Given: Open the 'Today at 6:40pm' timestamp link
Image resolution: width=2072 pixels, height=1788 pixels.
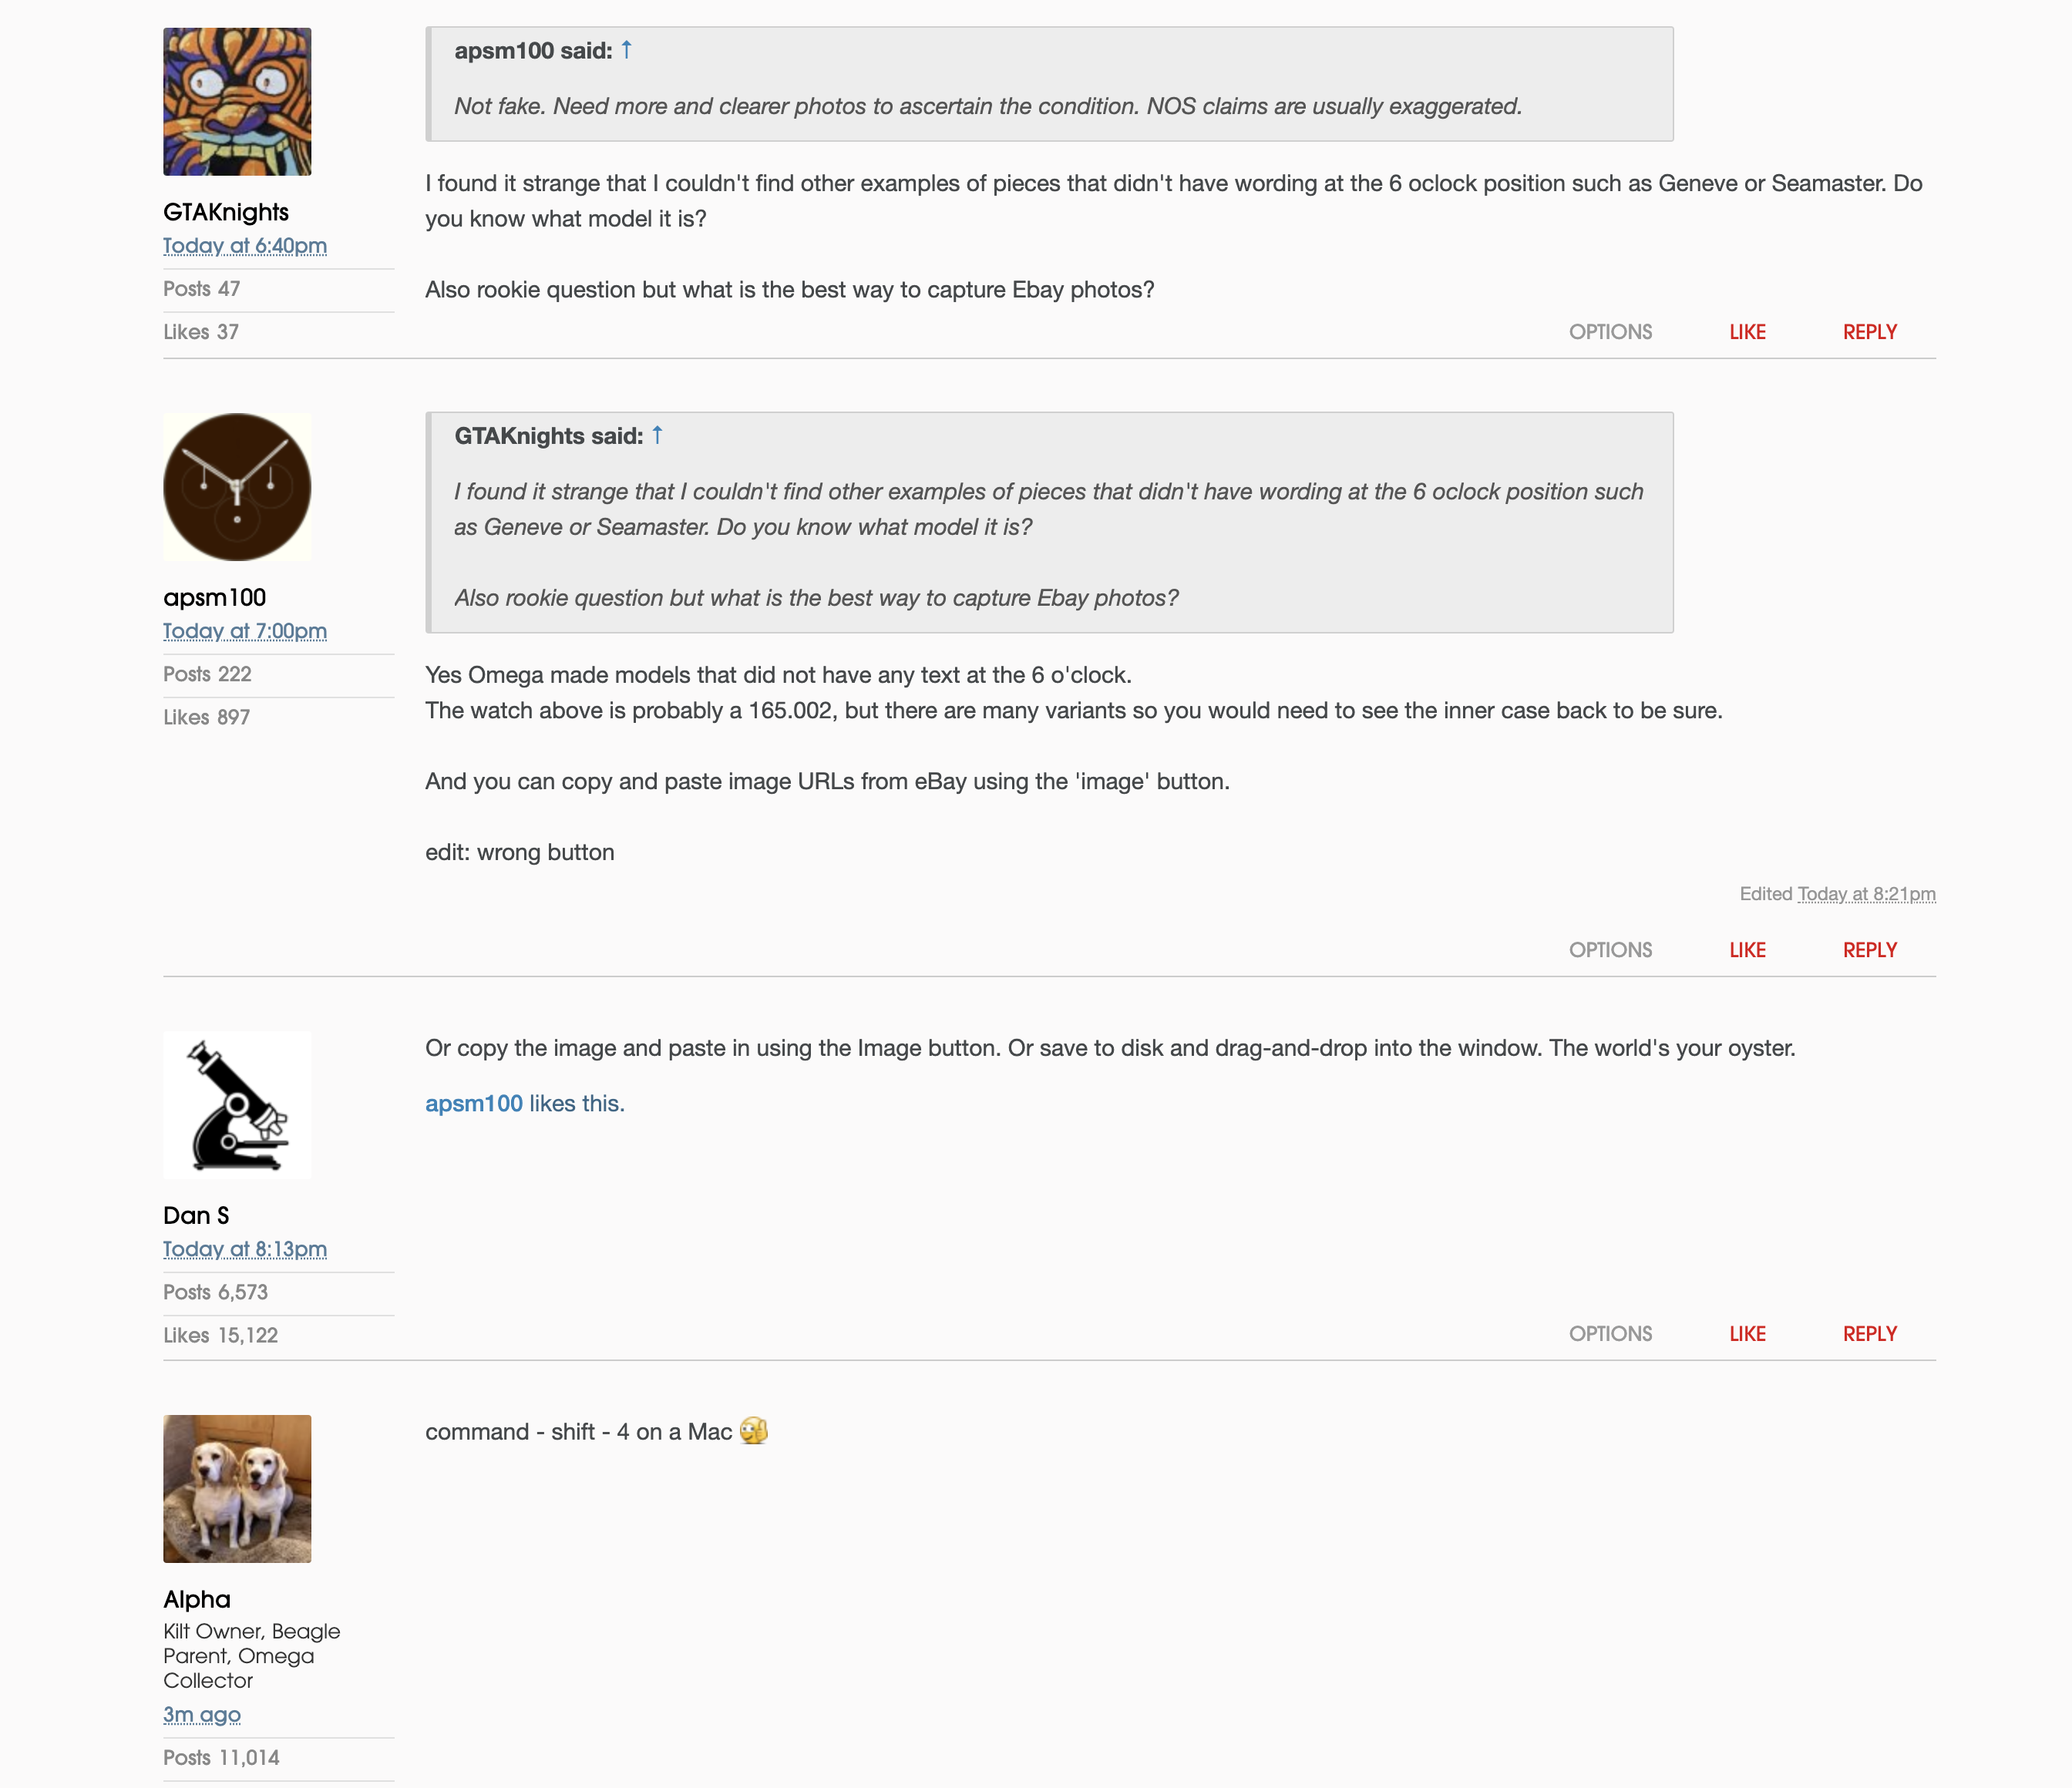Looking at the screenshot, I should (245, 246).
